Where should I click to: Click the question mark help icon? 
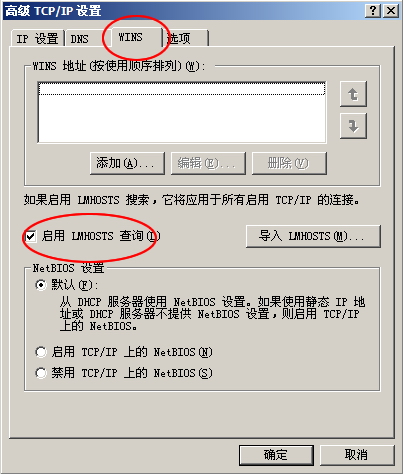coord(373,11)
